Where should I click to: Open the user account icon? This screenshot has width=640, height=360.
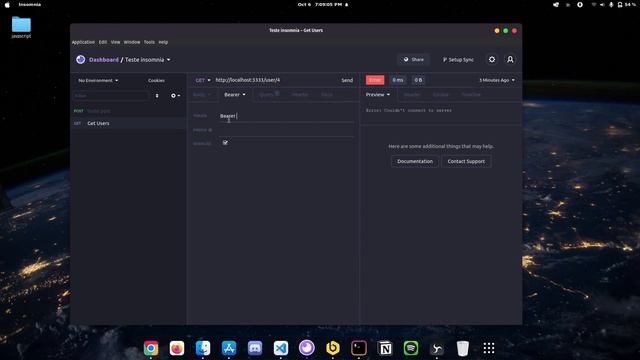pos(510,60)
